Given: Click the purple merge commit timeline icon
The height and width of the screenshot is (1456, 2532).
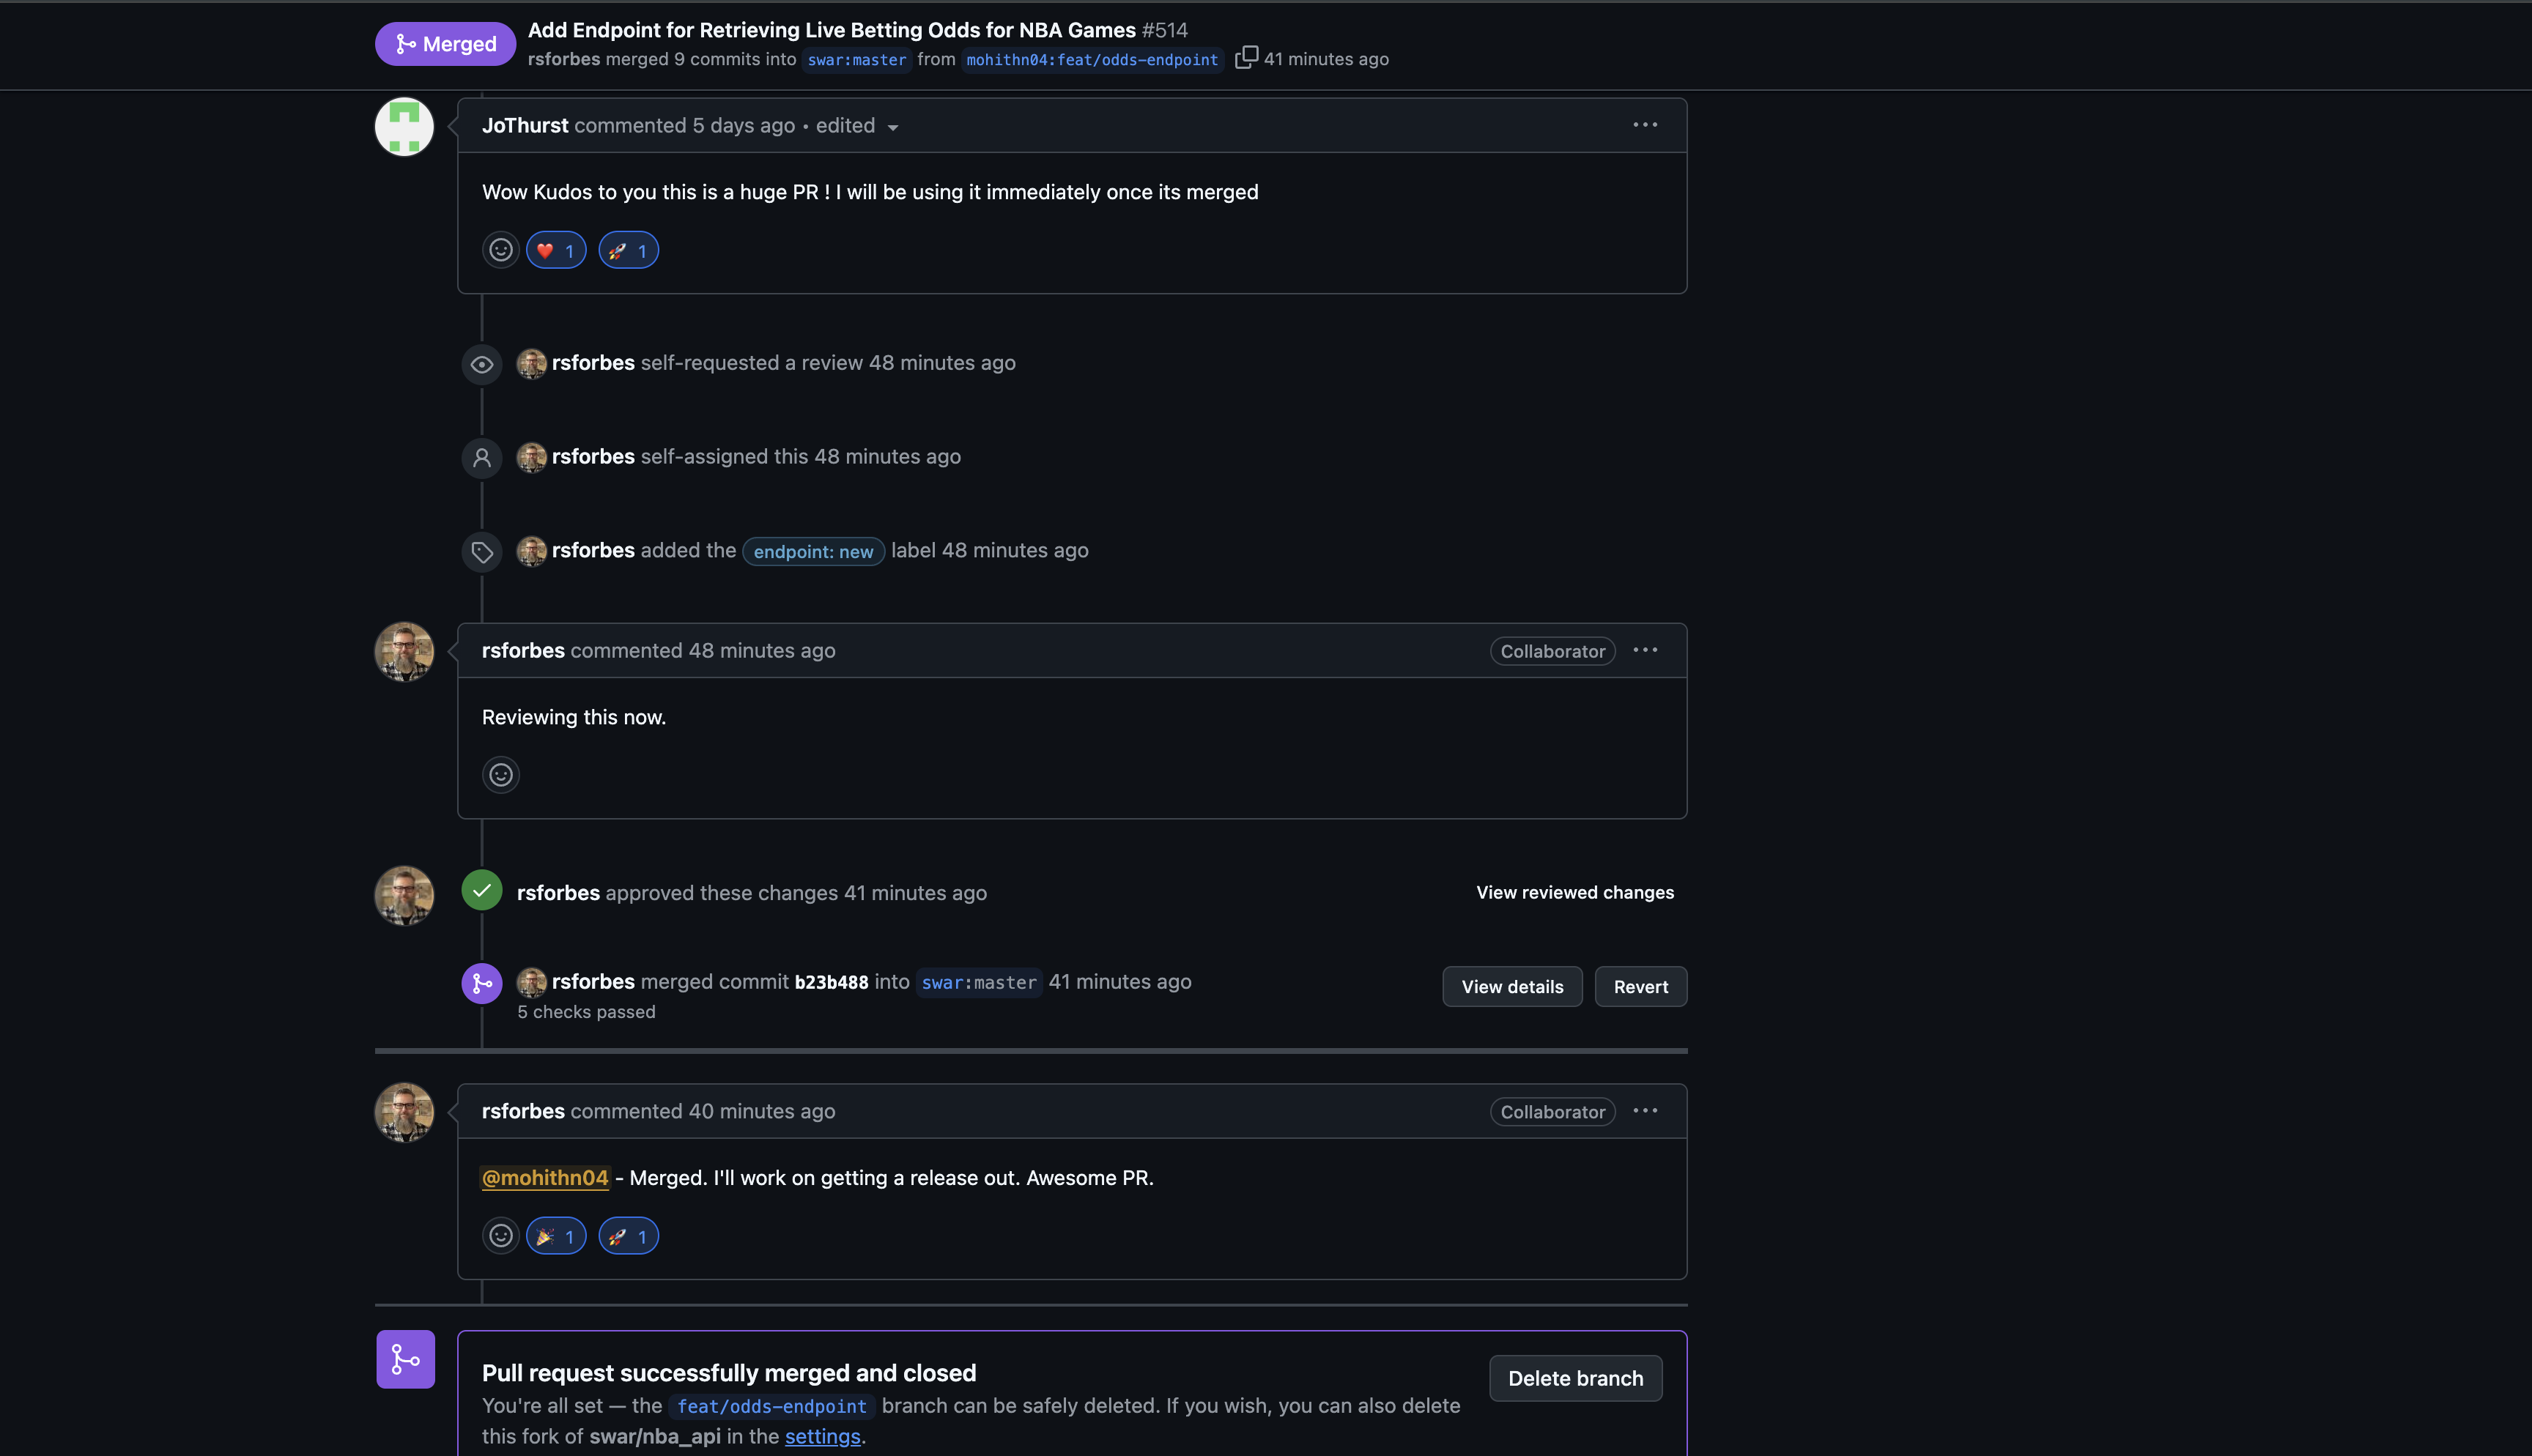Looking at the screenshot, I should coord(481,983).
